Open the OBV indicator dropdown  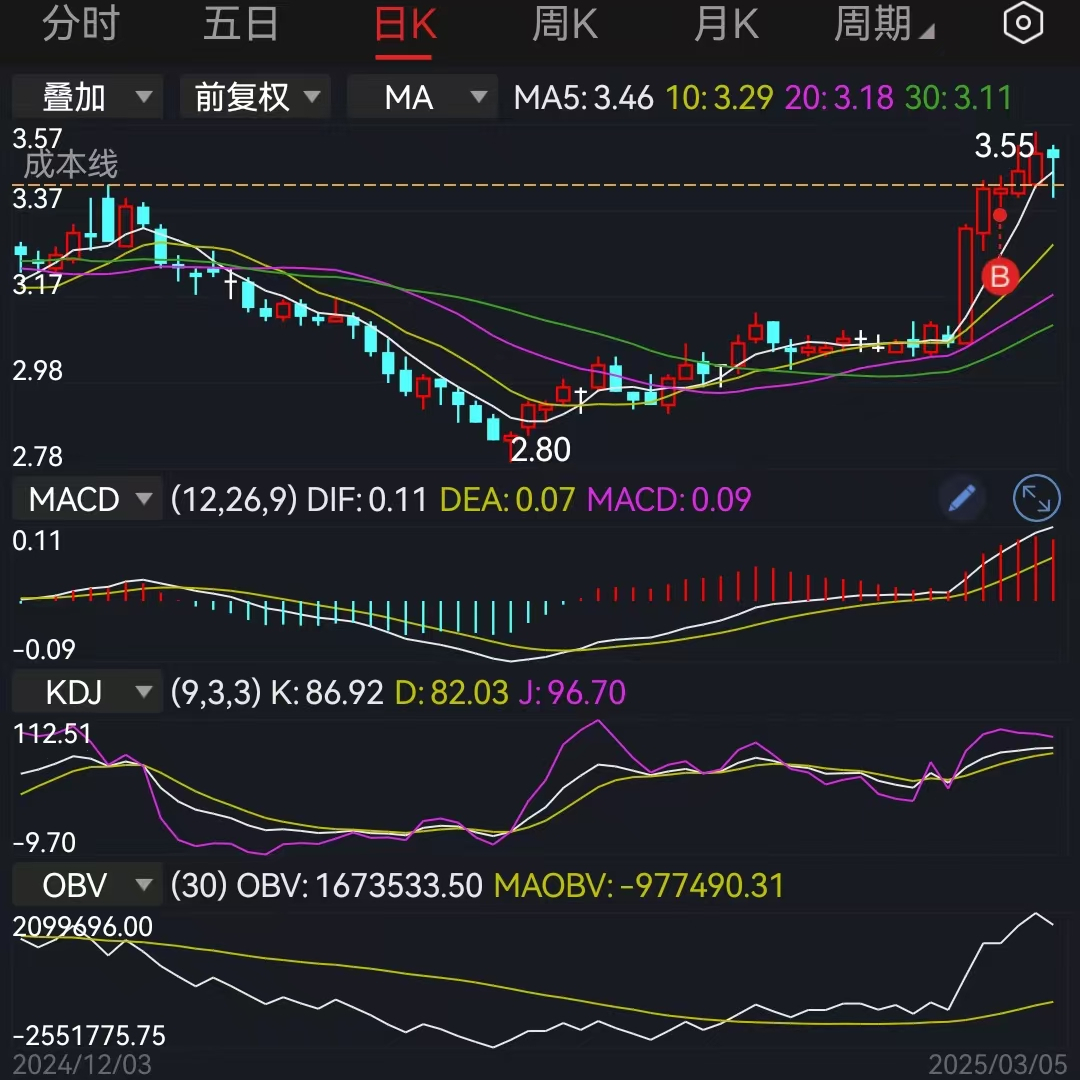pos(86,884)
